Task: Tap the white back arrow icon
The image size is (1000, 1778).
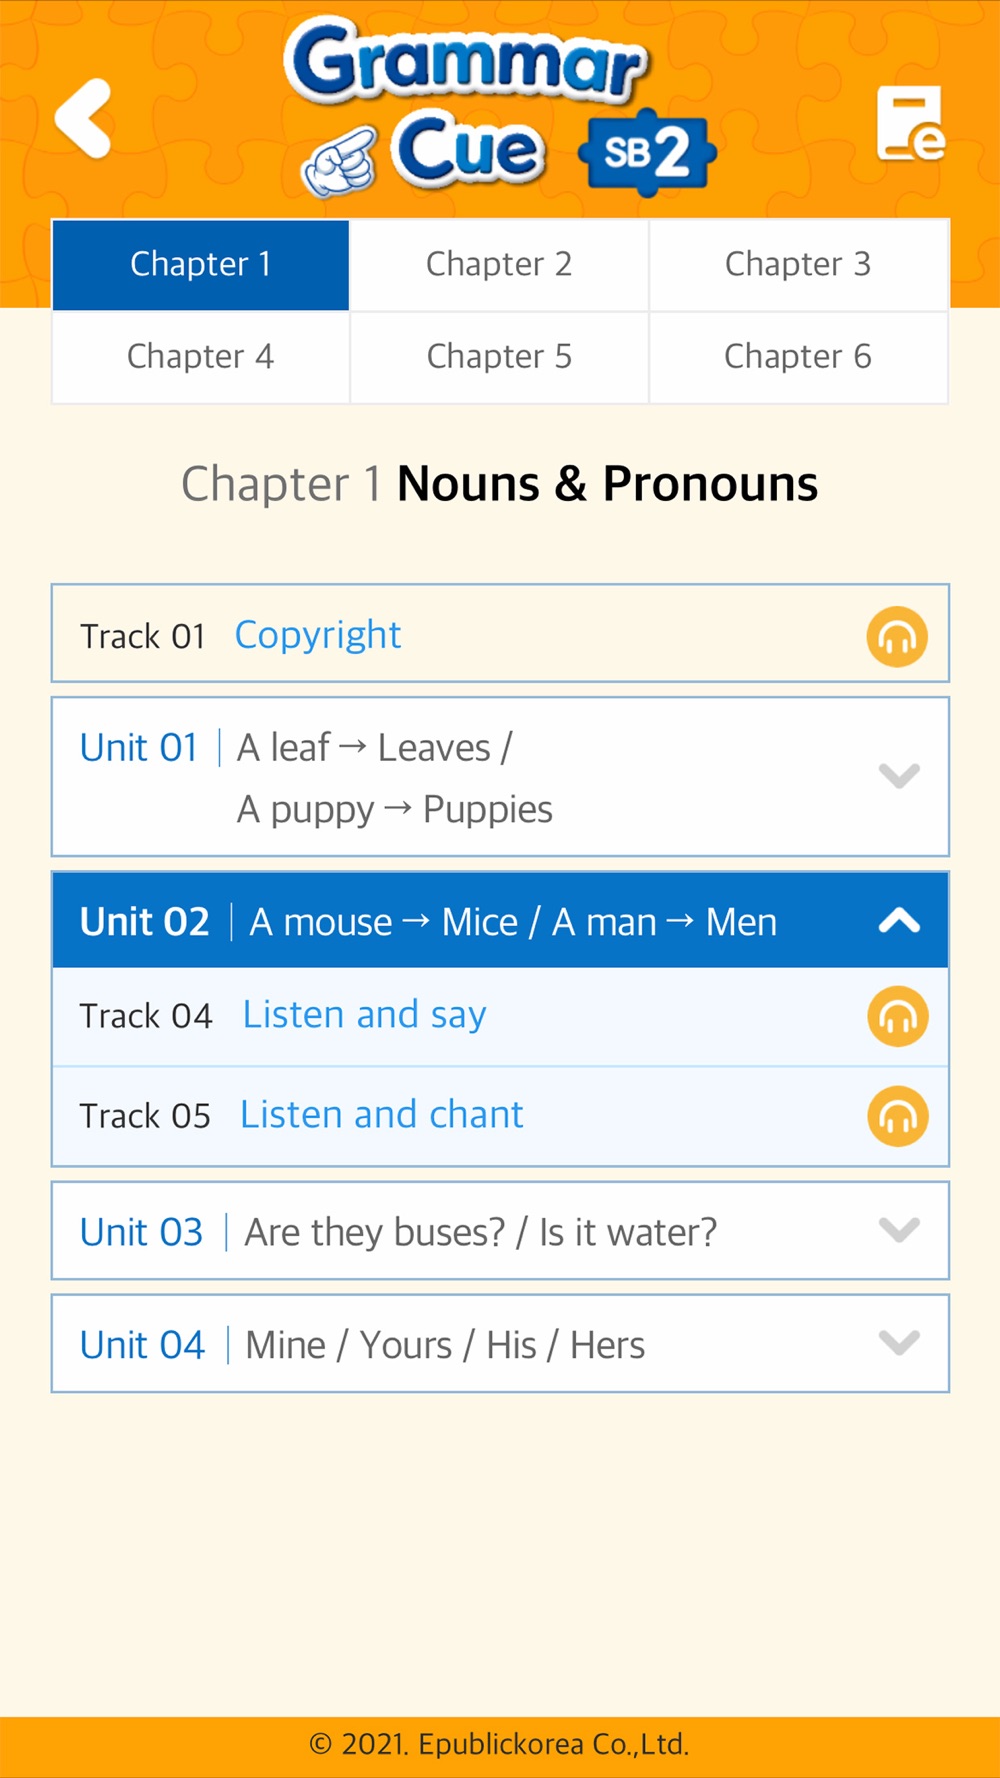Action: [83, 118]
